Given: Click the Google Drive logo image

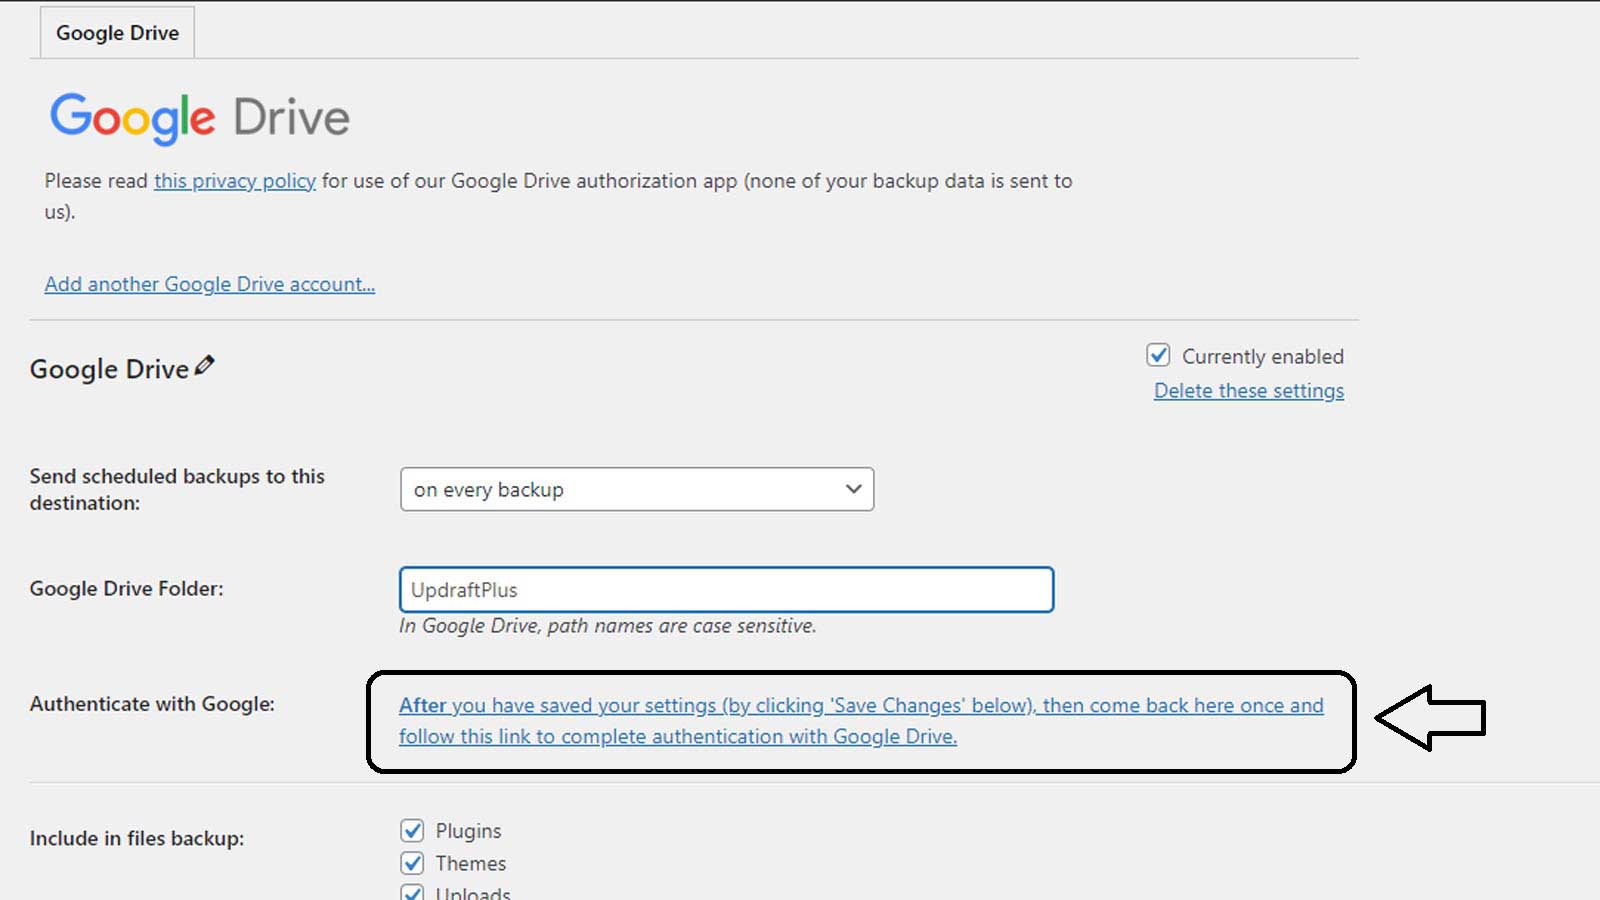Looking at the screenshot, I should [200, 118].
